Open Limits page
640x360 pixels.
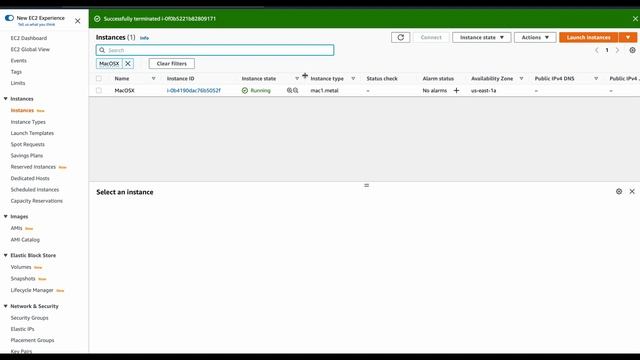tap(18, 83)
